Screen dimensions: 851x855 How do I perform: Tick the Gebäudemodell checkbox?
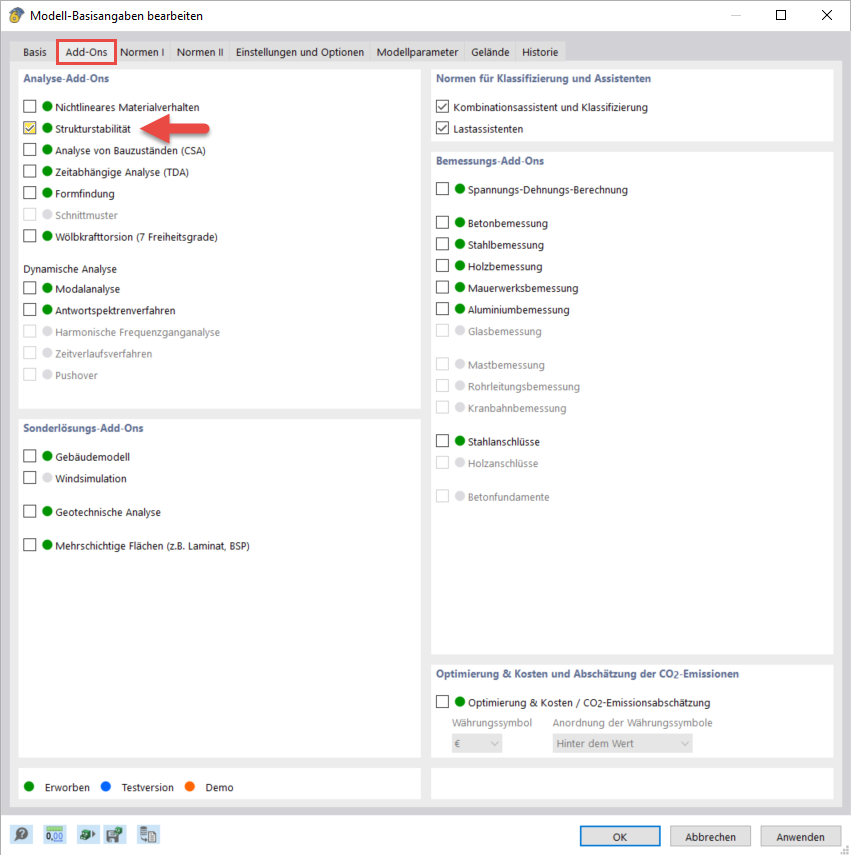point(30,456)
